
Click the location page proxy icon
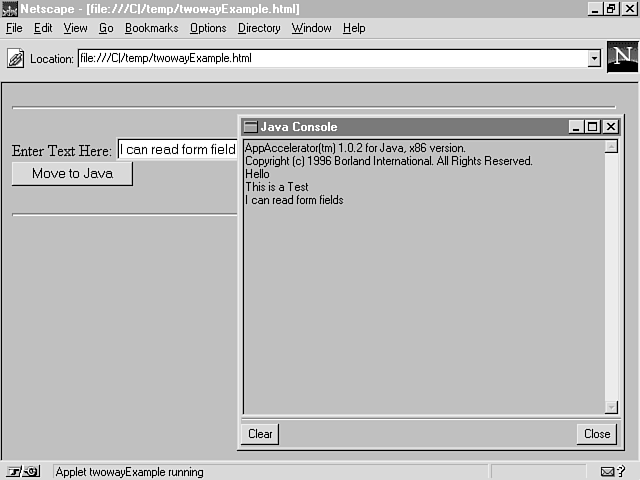click(16, 58)
